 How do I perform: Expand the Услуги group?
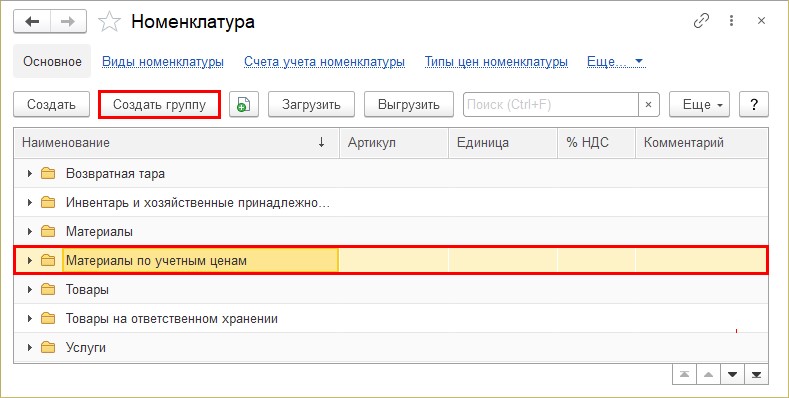click(30, 347)
